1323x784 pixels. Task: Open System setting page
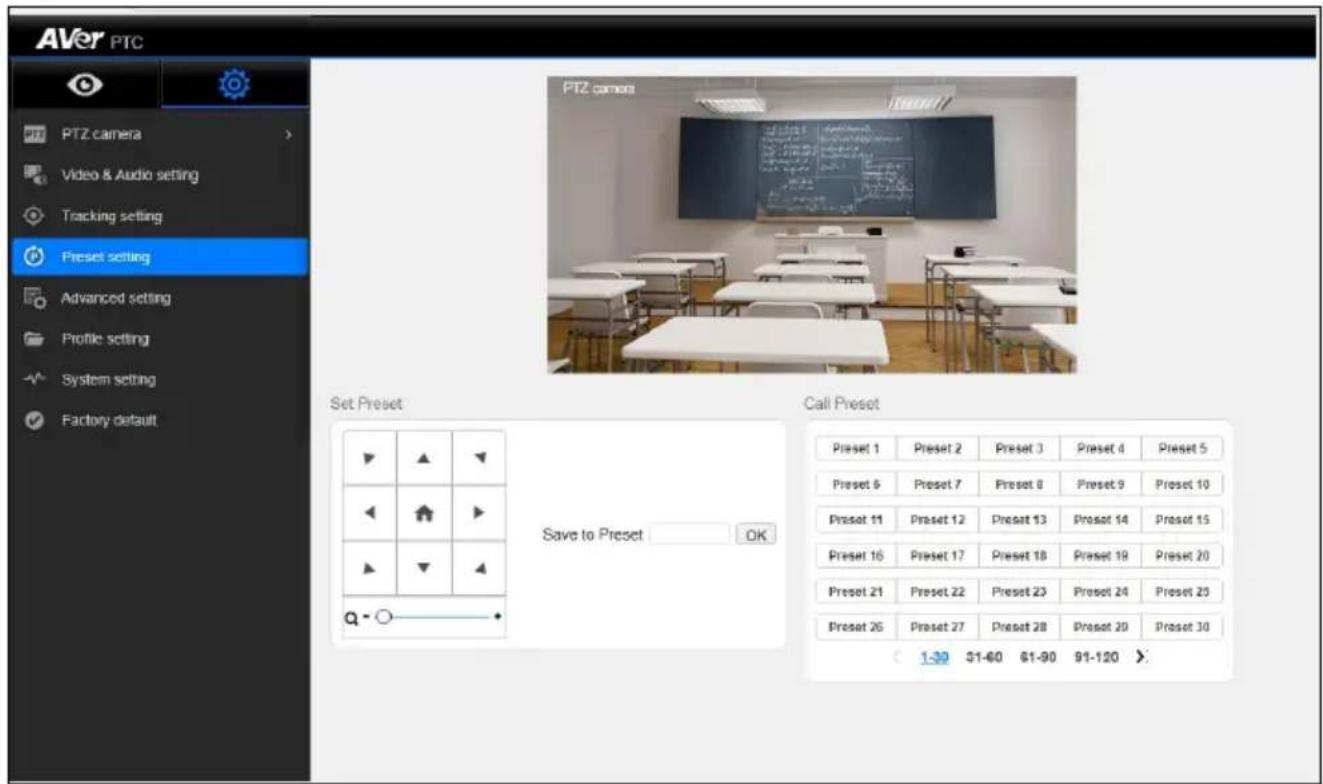point(160,380)
